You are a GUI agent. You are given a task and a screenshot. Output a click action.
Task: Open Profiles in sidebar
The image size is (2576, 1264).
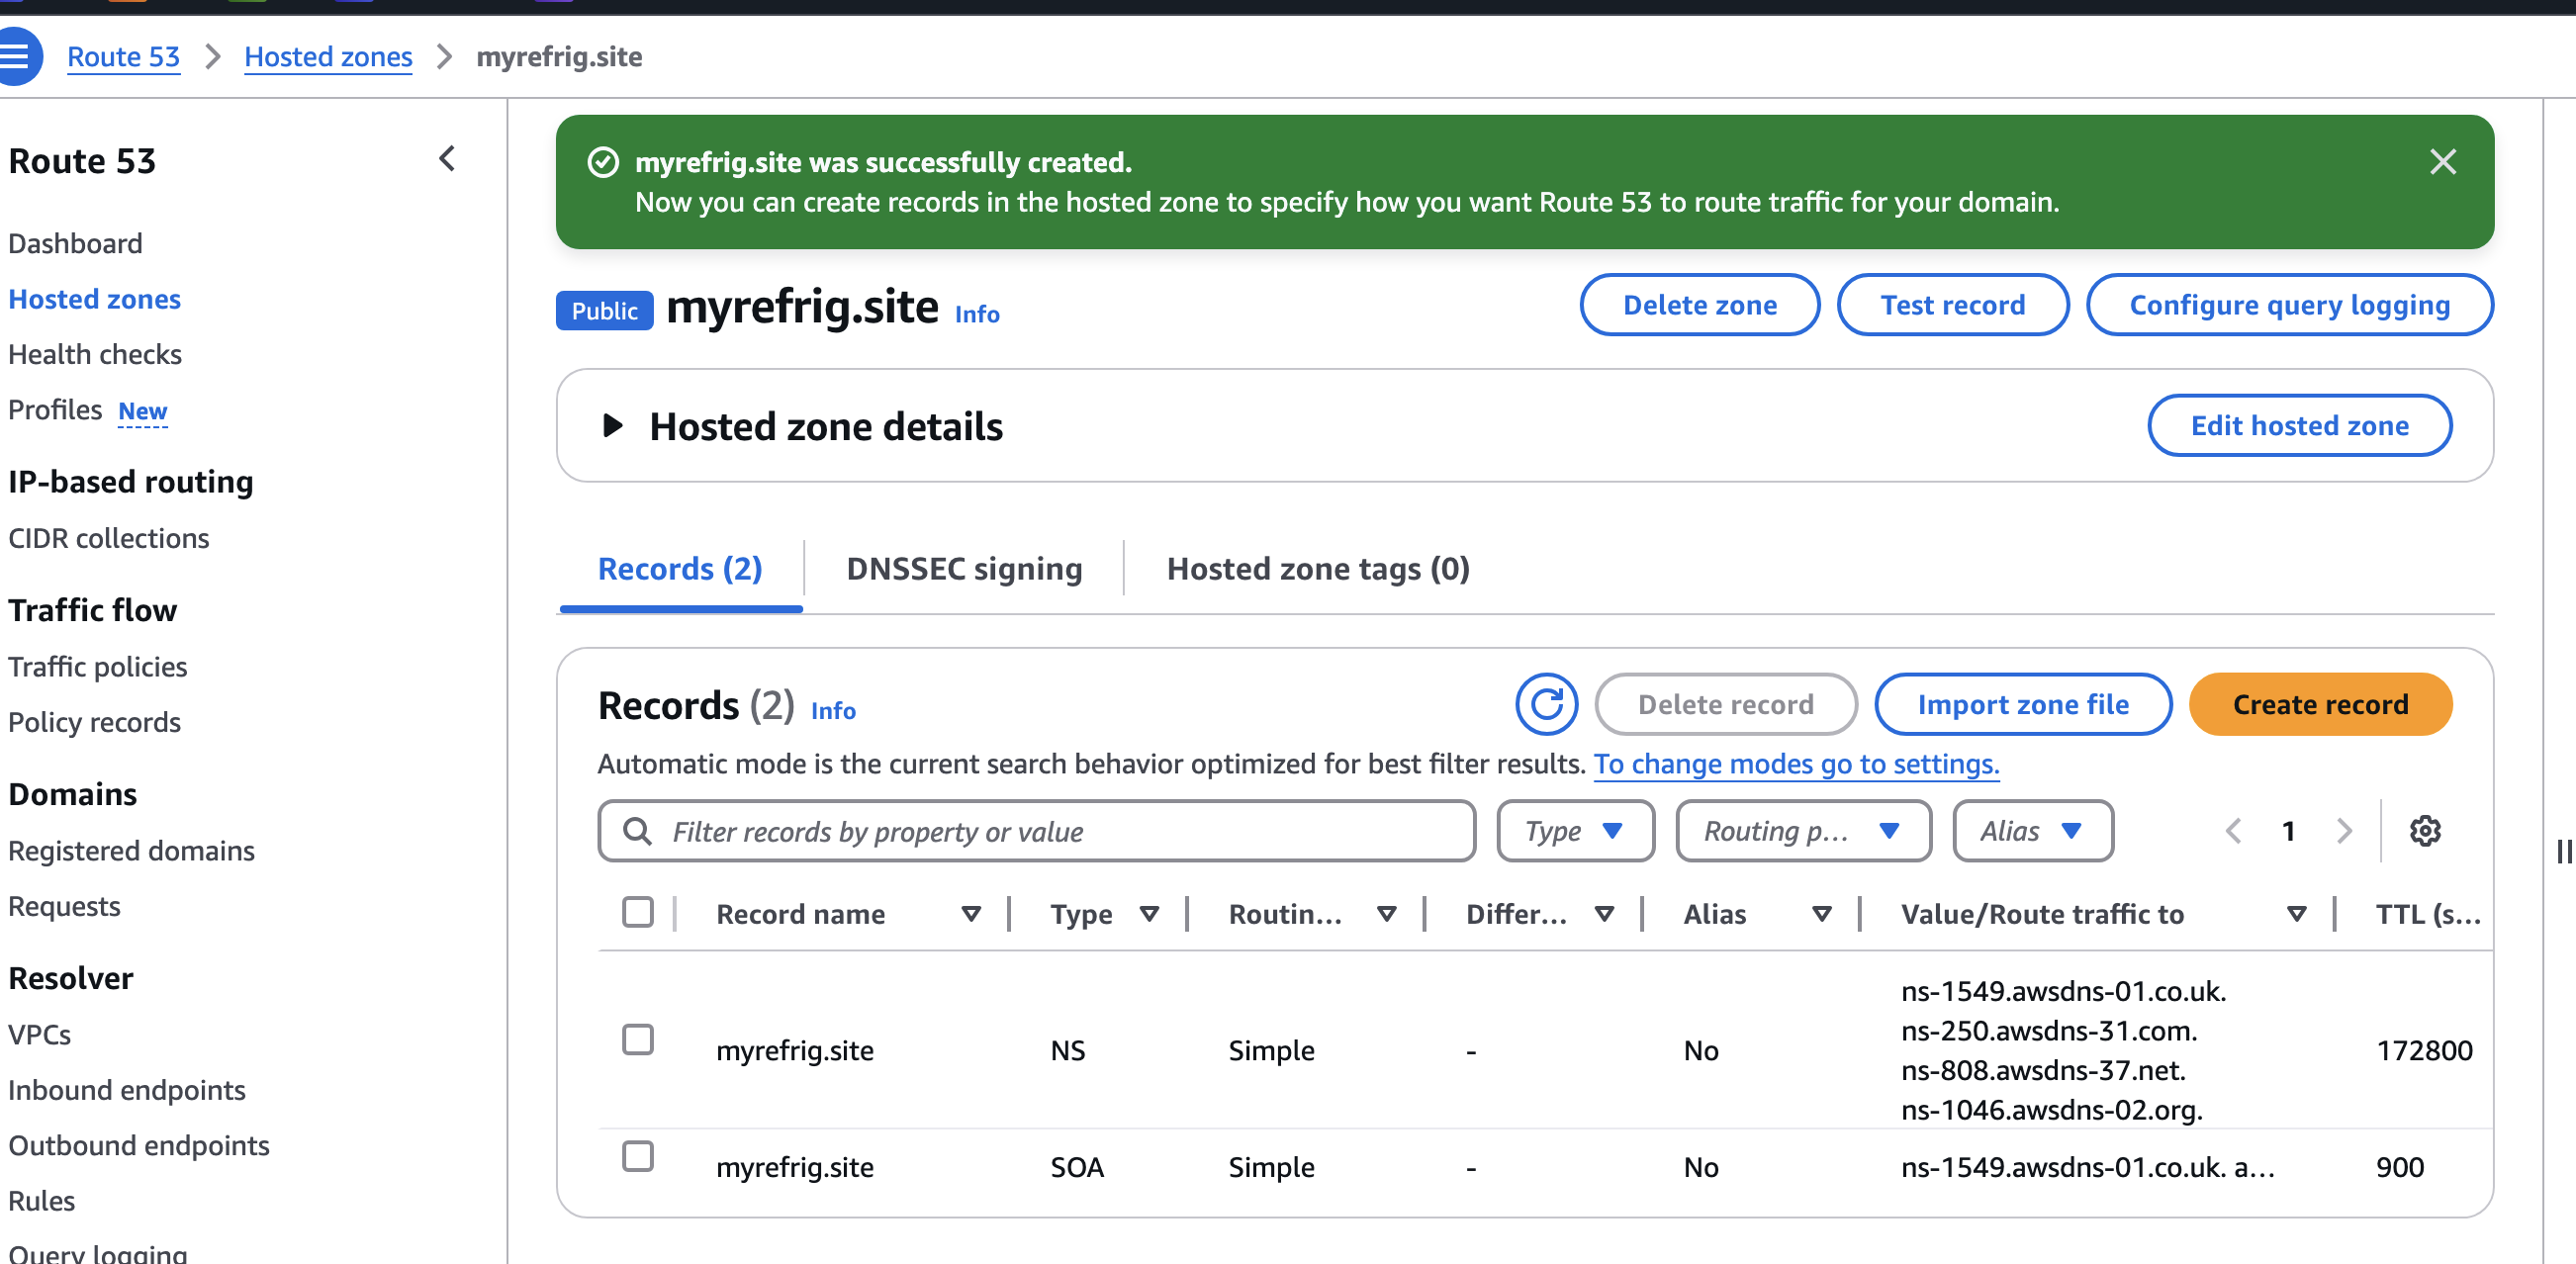click(x=55, y=410)
